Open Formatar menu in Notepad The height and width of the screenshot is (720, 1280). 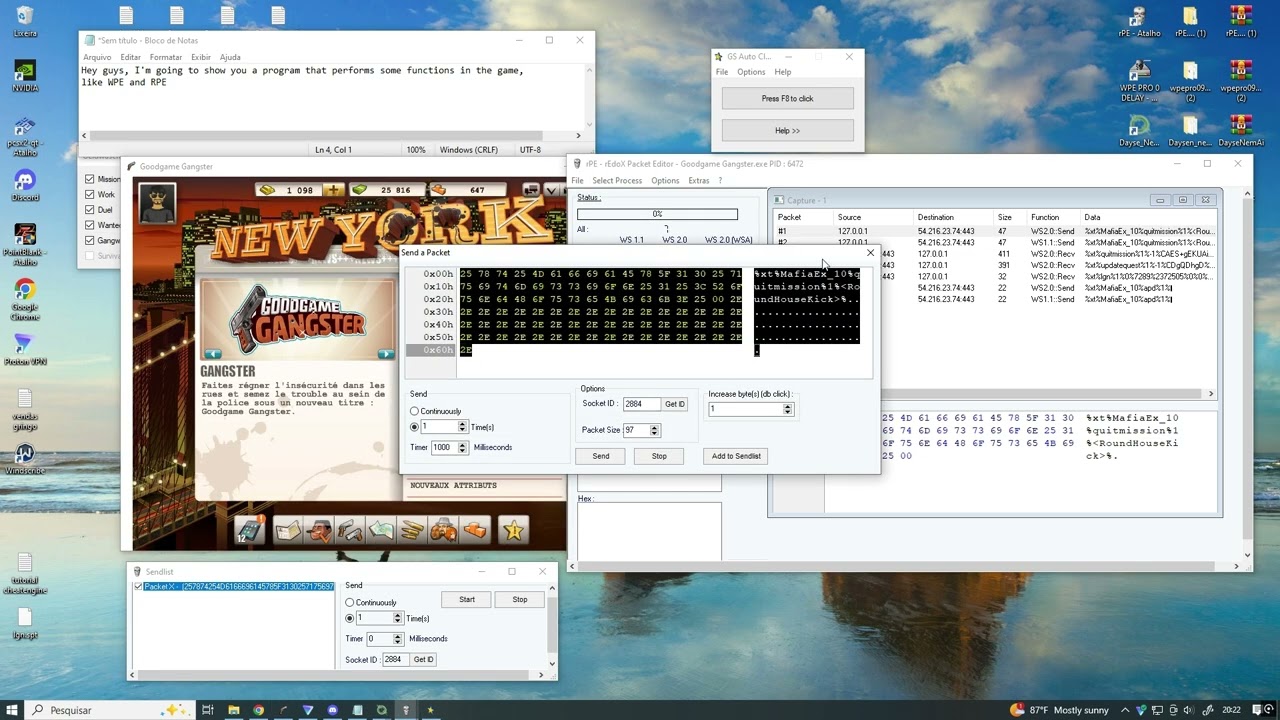[165, 57]
